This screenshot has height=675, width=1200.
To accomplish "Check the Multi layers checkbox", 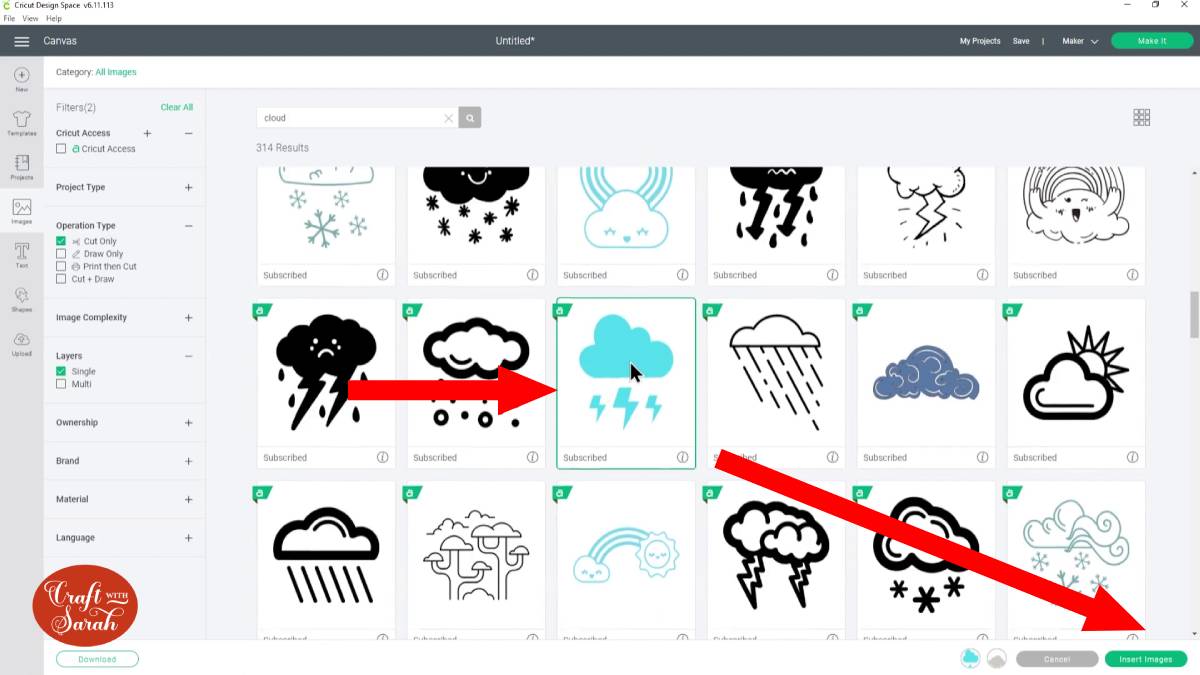I will [61, 384].
